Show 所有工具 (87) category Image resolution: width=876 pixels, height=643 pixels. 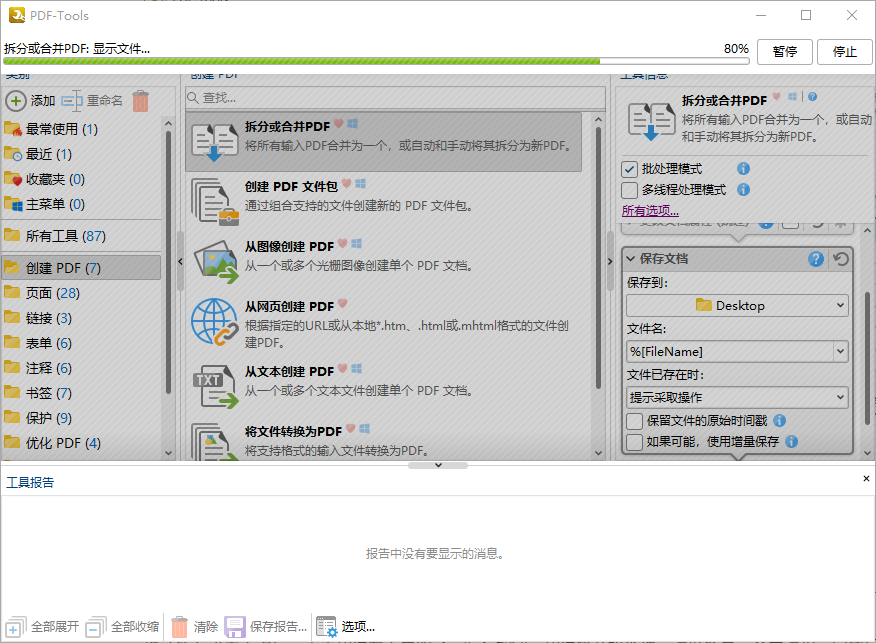point(82,236)
